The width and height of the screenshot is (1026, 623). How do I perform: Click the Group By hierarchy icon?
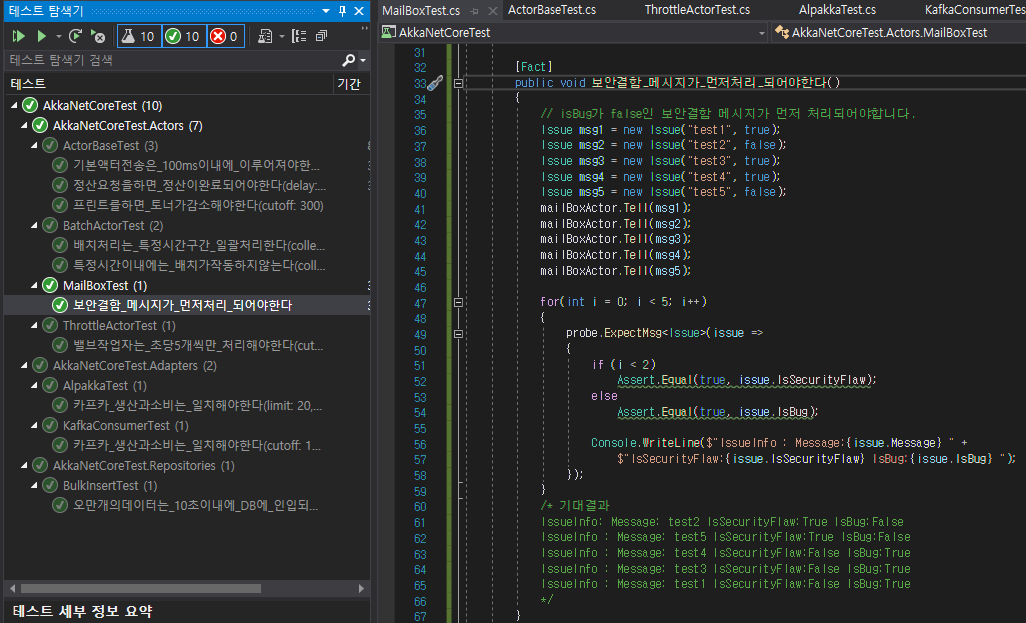click(x=299, y=36)
